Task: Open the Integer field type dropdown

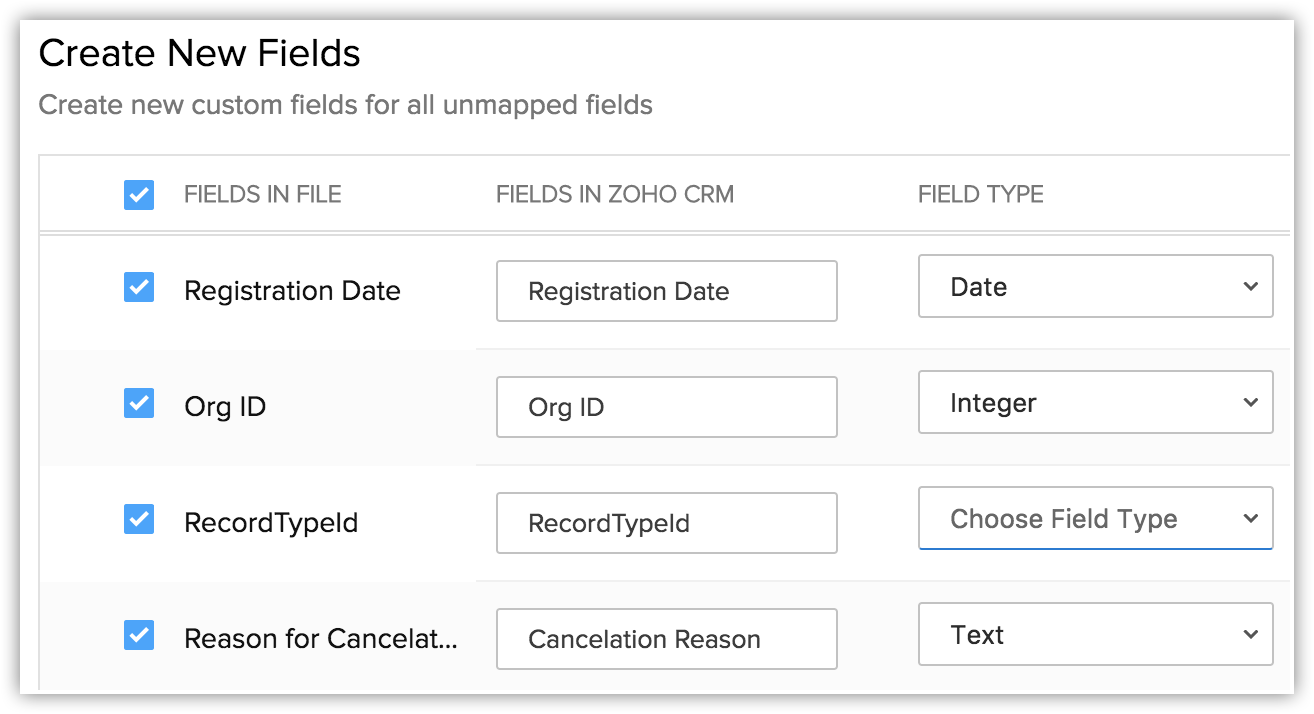Action: (x=1094, y=403)
